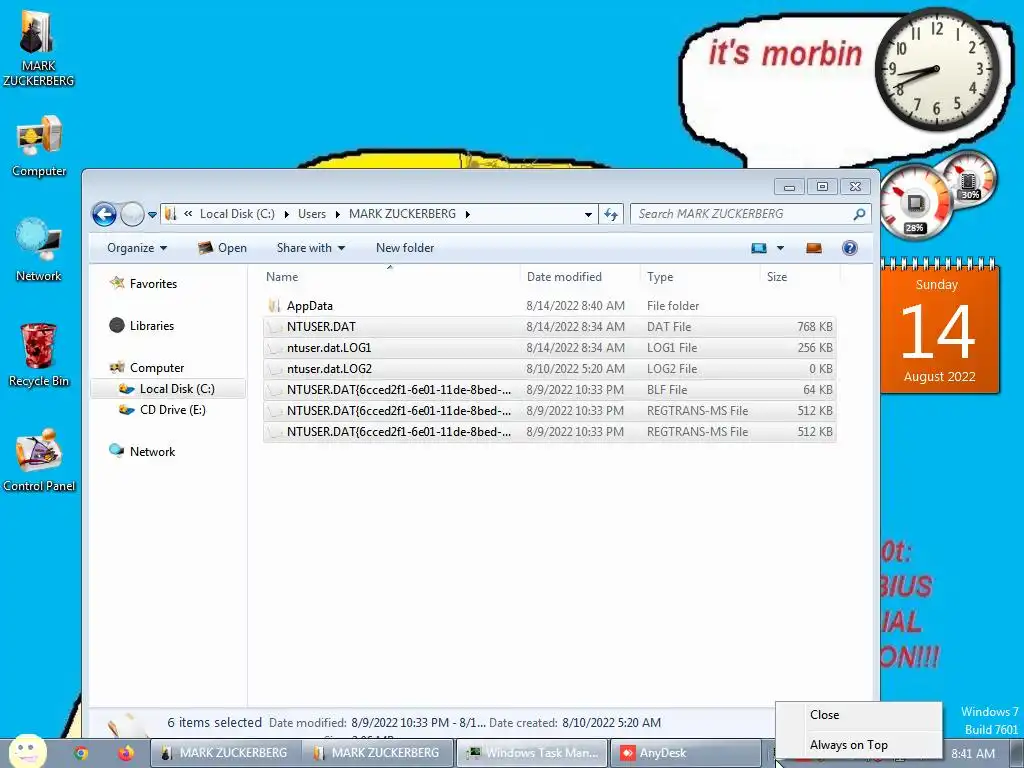Click the 8:41 AM taskbar clock

pyautogui.click(x=973, y=754)
